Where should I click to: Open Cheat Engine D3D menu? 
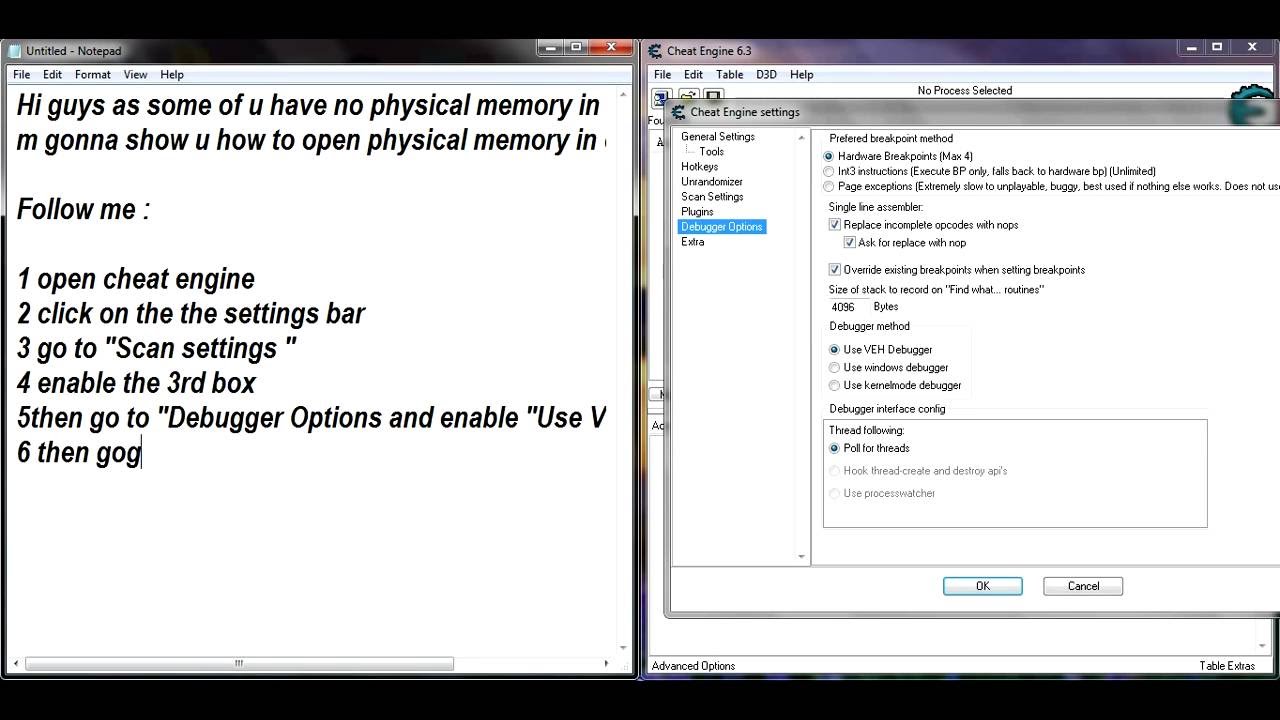click(x=766, y=75)
